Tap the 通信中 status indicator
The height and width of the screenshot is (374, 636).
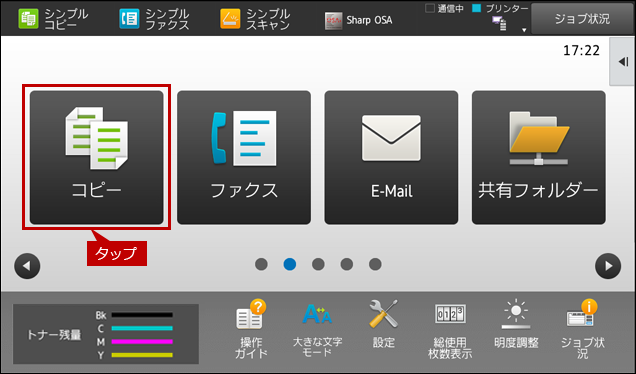445,8
